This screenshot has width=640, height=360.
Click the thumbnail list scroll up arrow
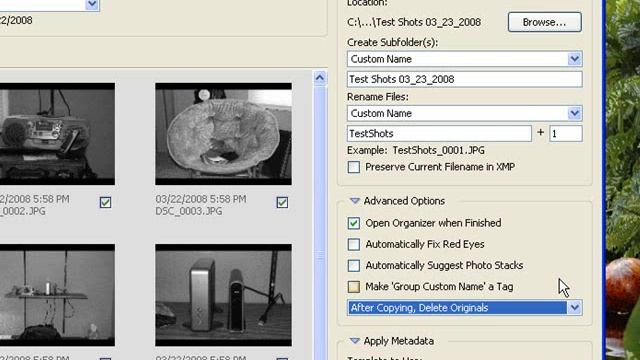point(320,78)
